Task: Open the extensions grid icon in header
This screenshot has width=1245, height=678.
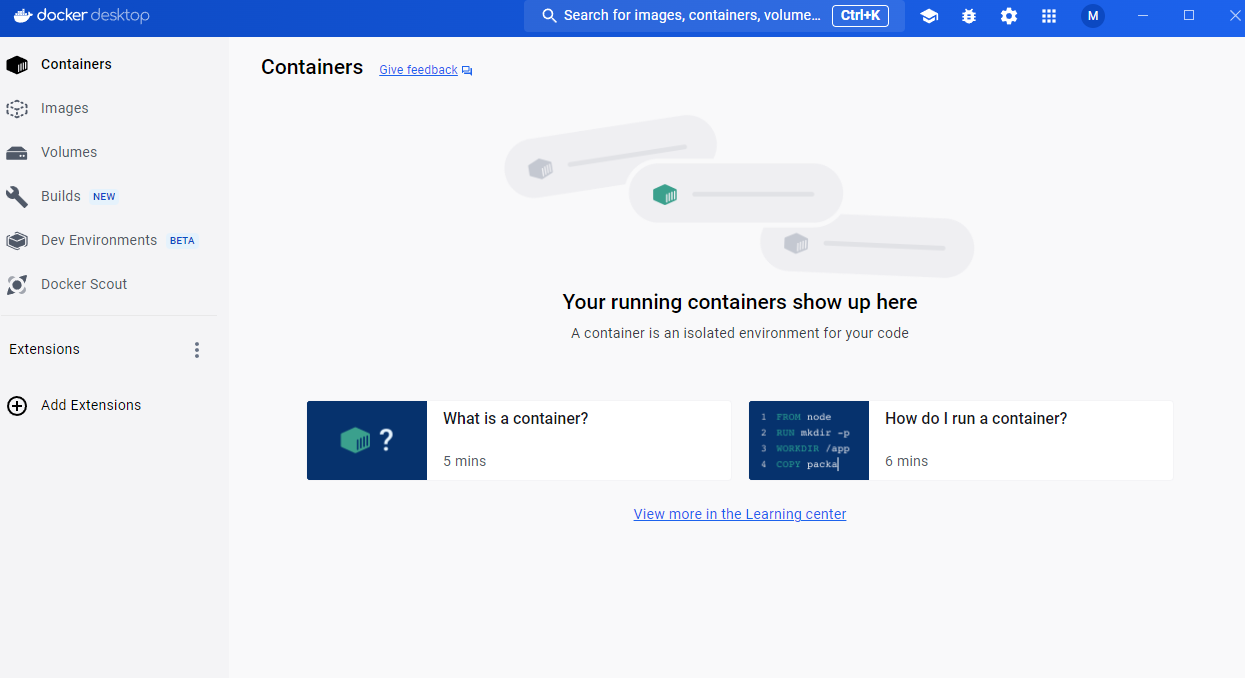Action: 1049,16
